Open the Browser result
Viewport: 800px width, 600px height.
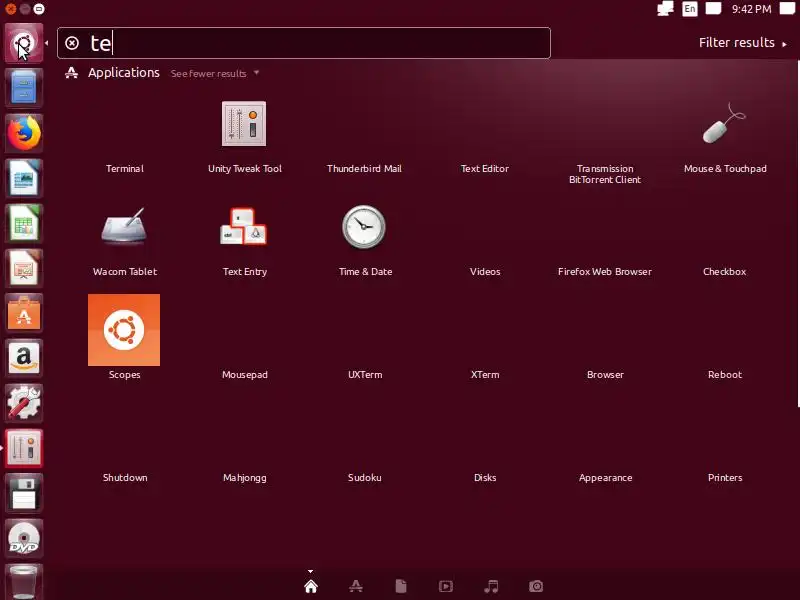point(605,374)
